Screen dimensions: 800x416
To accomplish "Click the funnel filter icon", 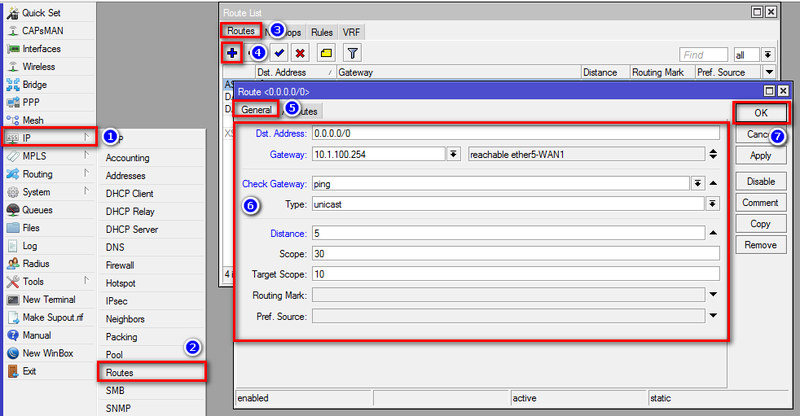I will point(352,53).
